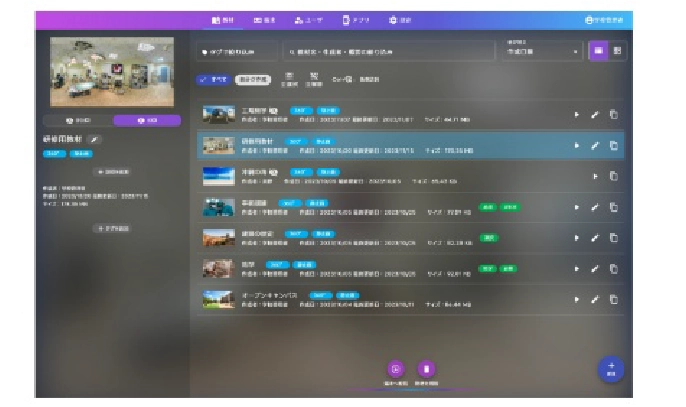Screen dimensions: 686x407
Task: Select the purple view mode button under the preview
Action: (147, 120)
